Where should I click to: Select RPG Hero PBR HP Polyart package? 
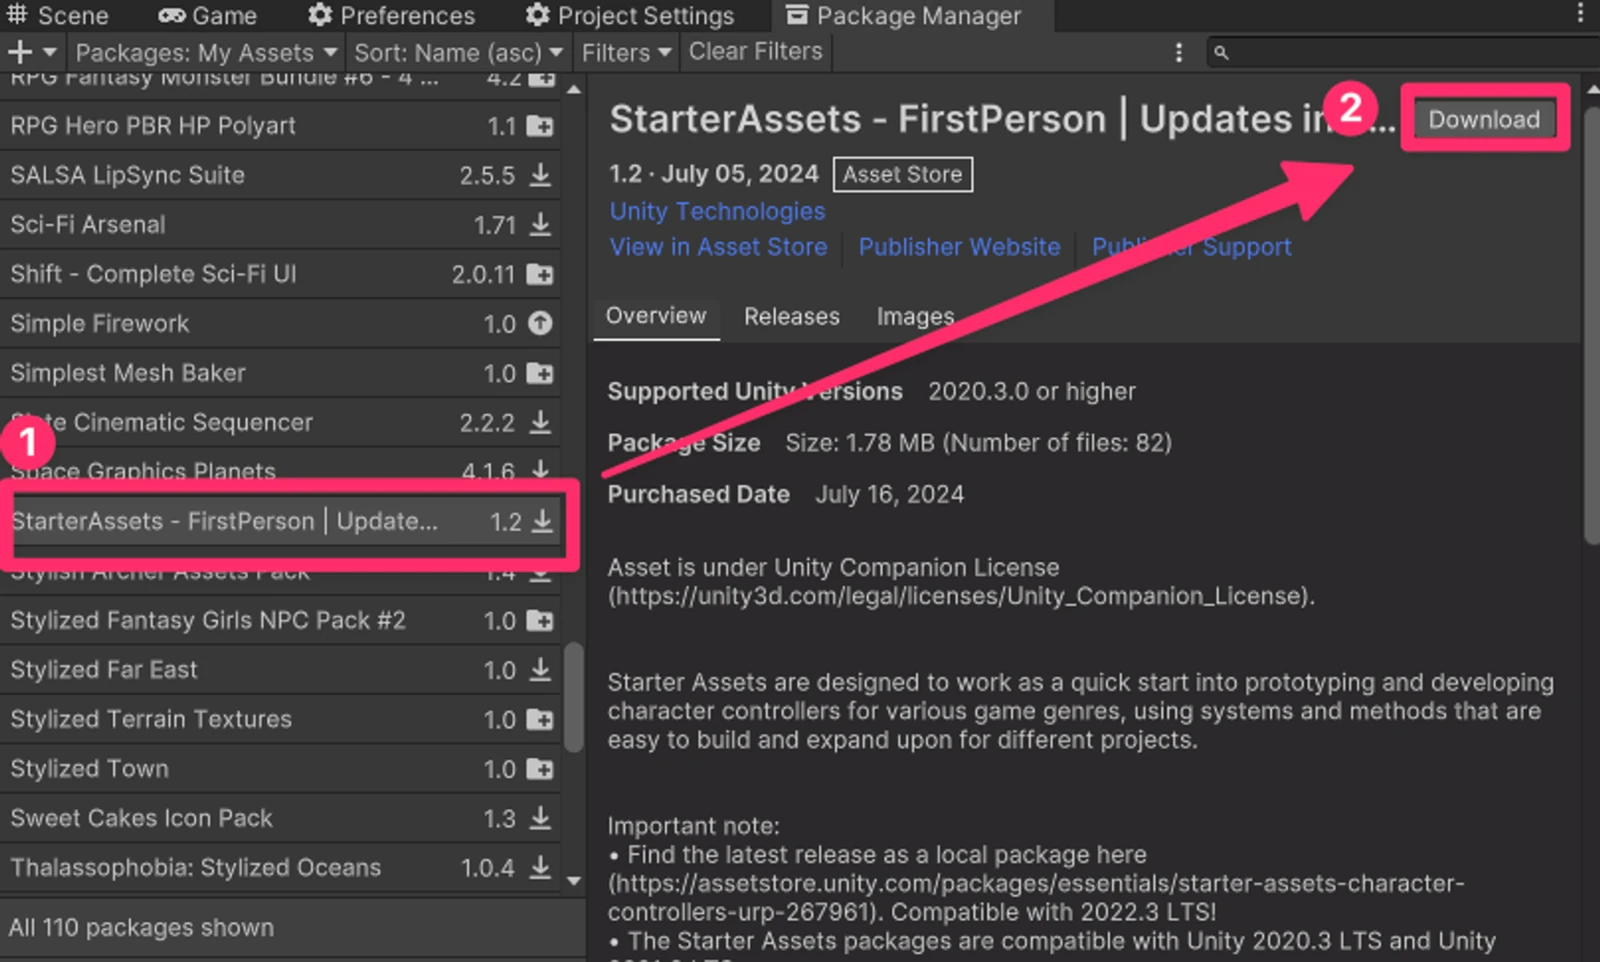280,126
